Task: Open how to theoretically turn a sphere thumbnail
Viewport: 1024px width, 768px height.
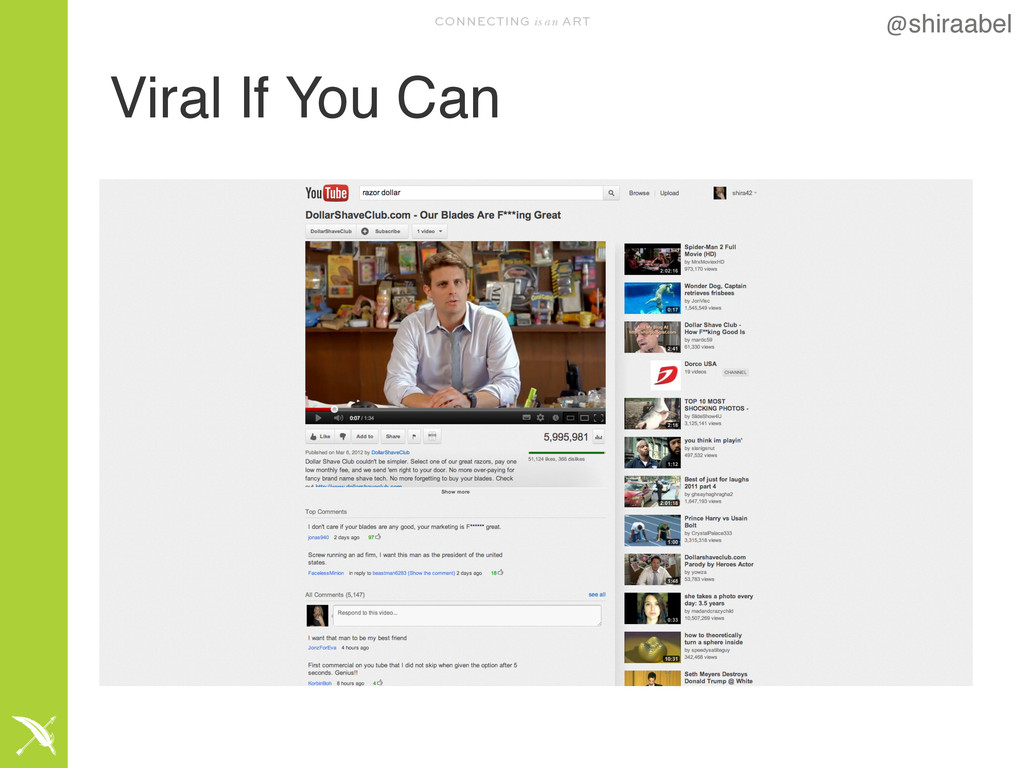Action: 652,647
